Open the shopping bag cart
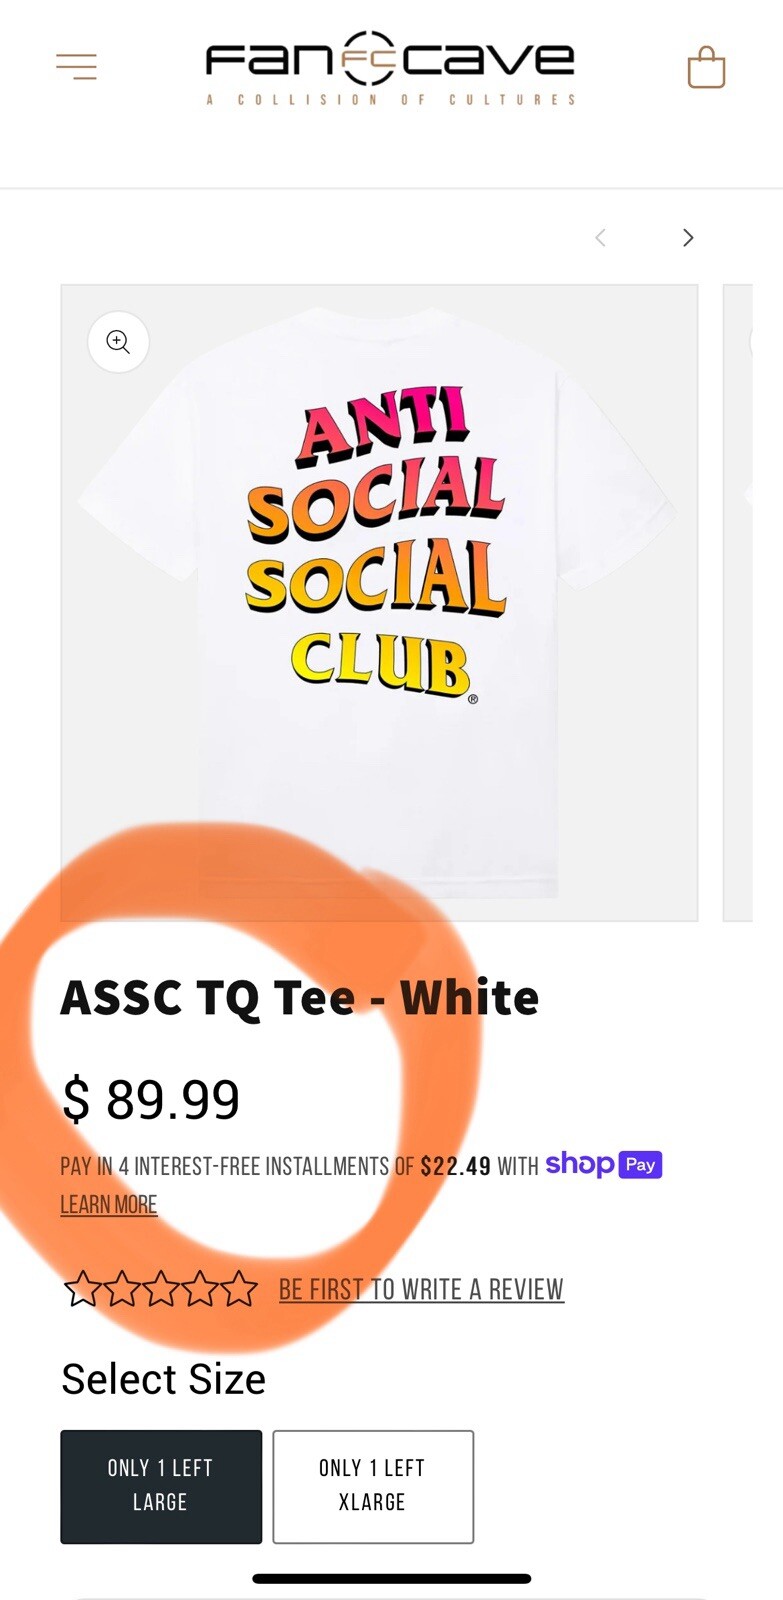 click(x=706, y=68)
